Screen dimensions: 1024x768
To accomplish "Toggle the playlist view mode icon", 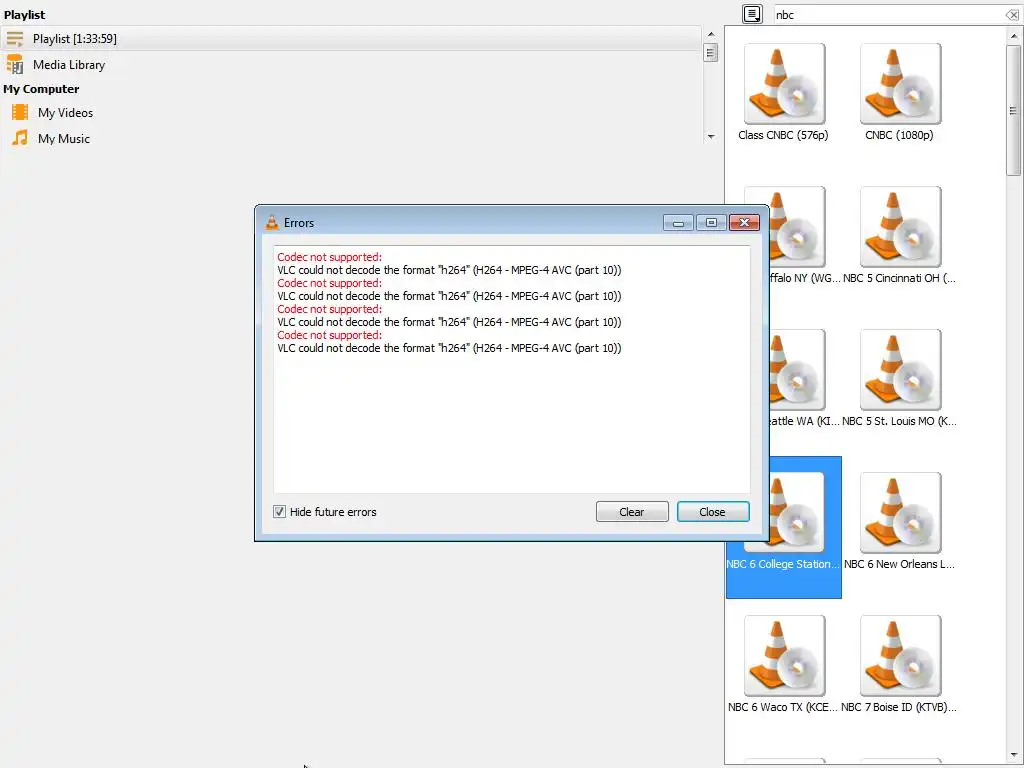I will click(x=752, y=14).
